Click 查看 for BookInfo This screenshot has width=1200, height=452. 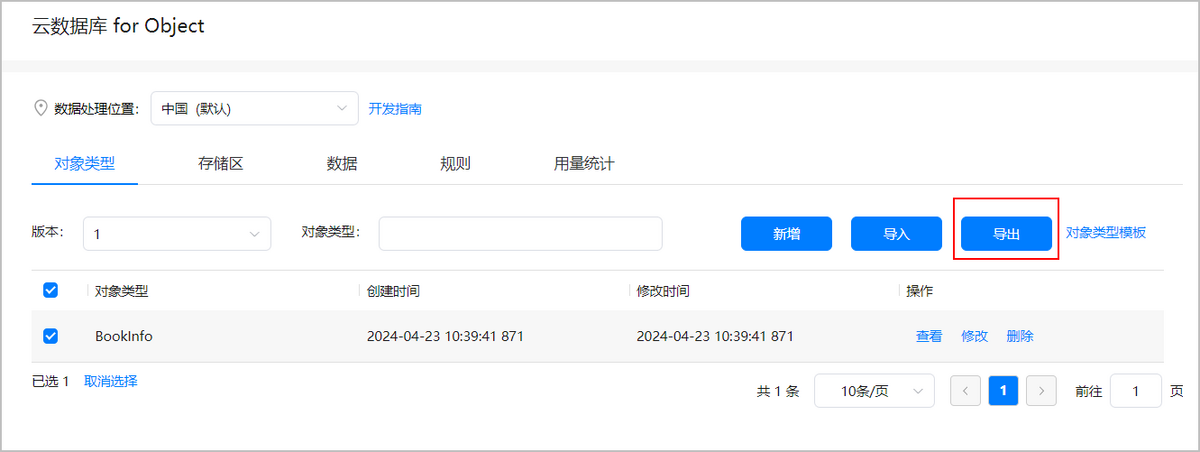(929, 336)
